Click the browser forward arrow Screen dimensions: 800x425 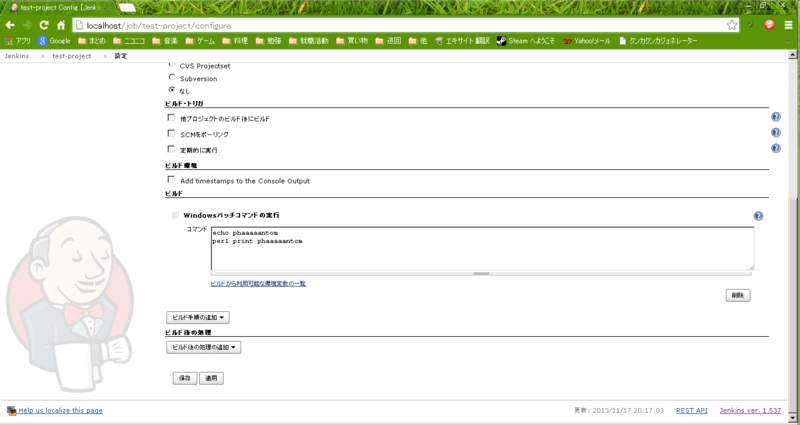[x=27, y=25]
